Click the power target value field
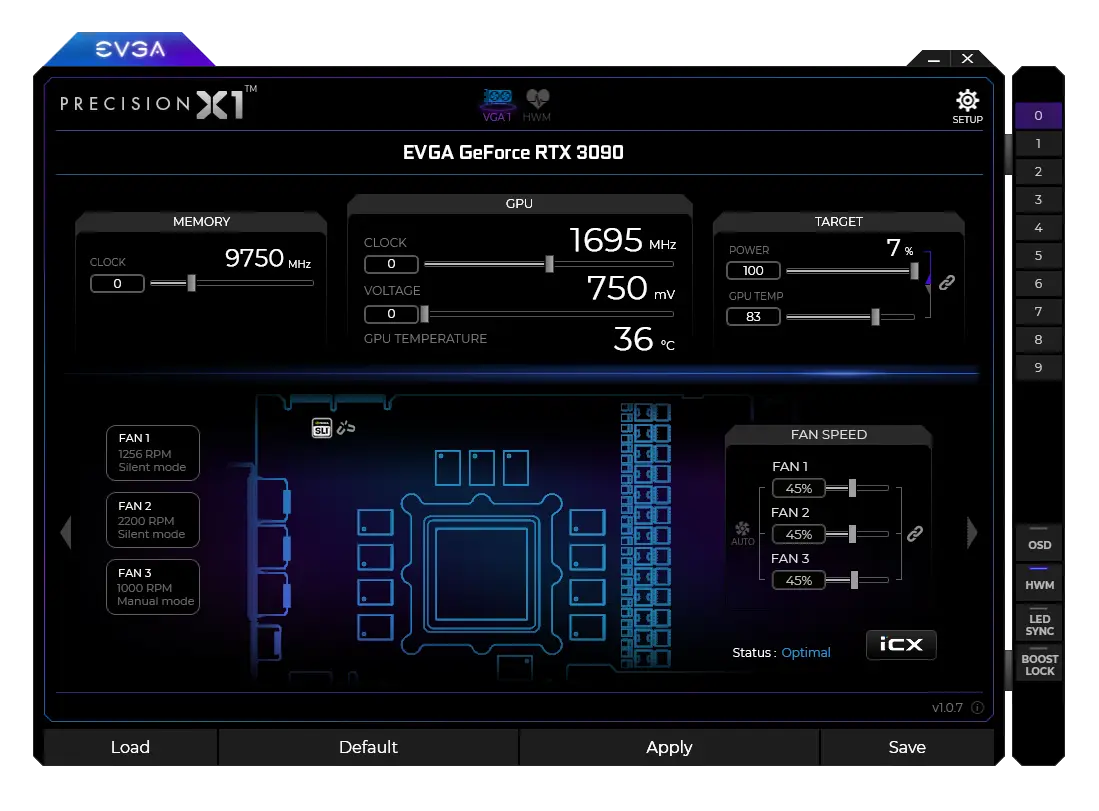Image resolution: width=1099 pixels, height=811 pixels. pyautogui.click(x=753, y=271)
